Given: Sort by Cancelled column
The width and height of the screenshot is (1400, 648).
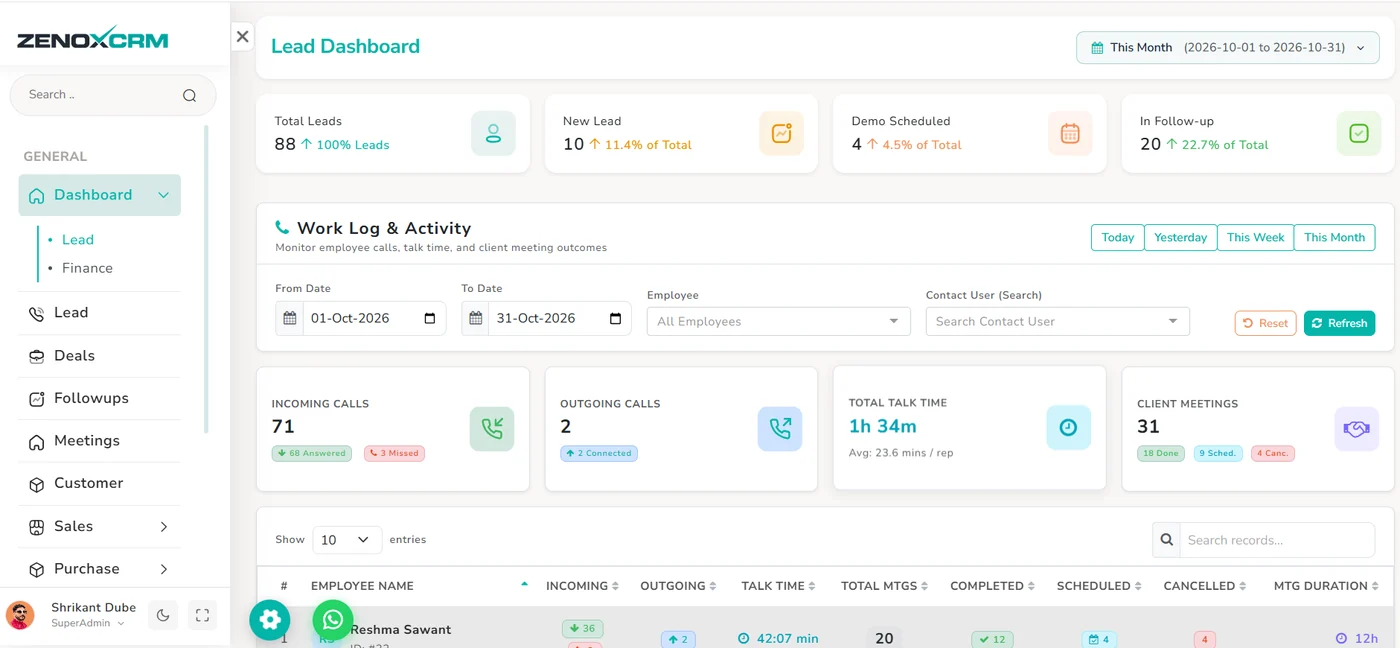Looking at the screenshot, I should coord(1204,586).
